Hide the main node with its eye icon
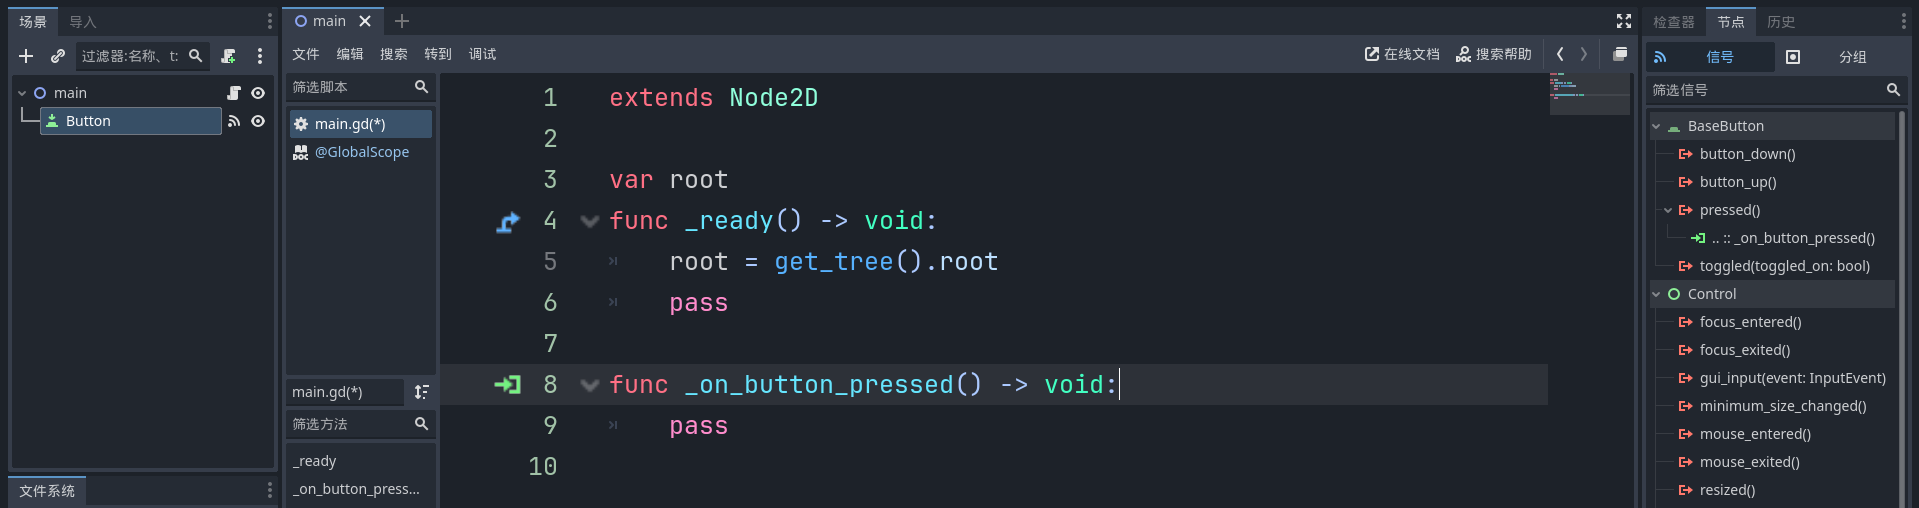The width and height of the screenshot is (1919, 508). pos(258,93)
